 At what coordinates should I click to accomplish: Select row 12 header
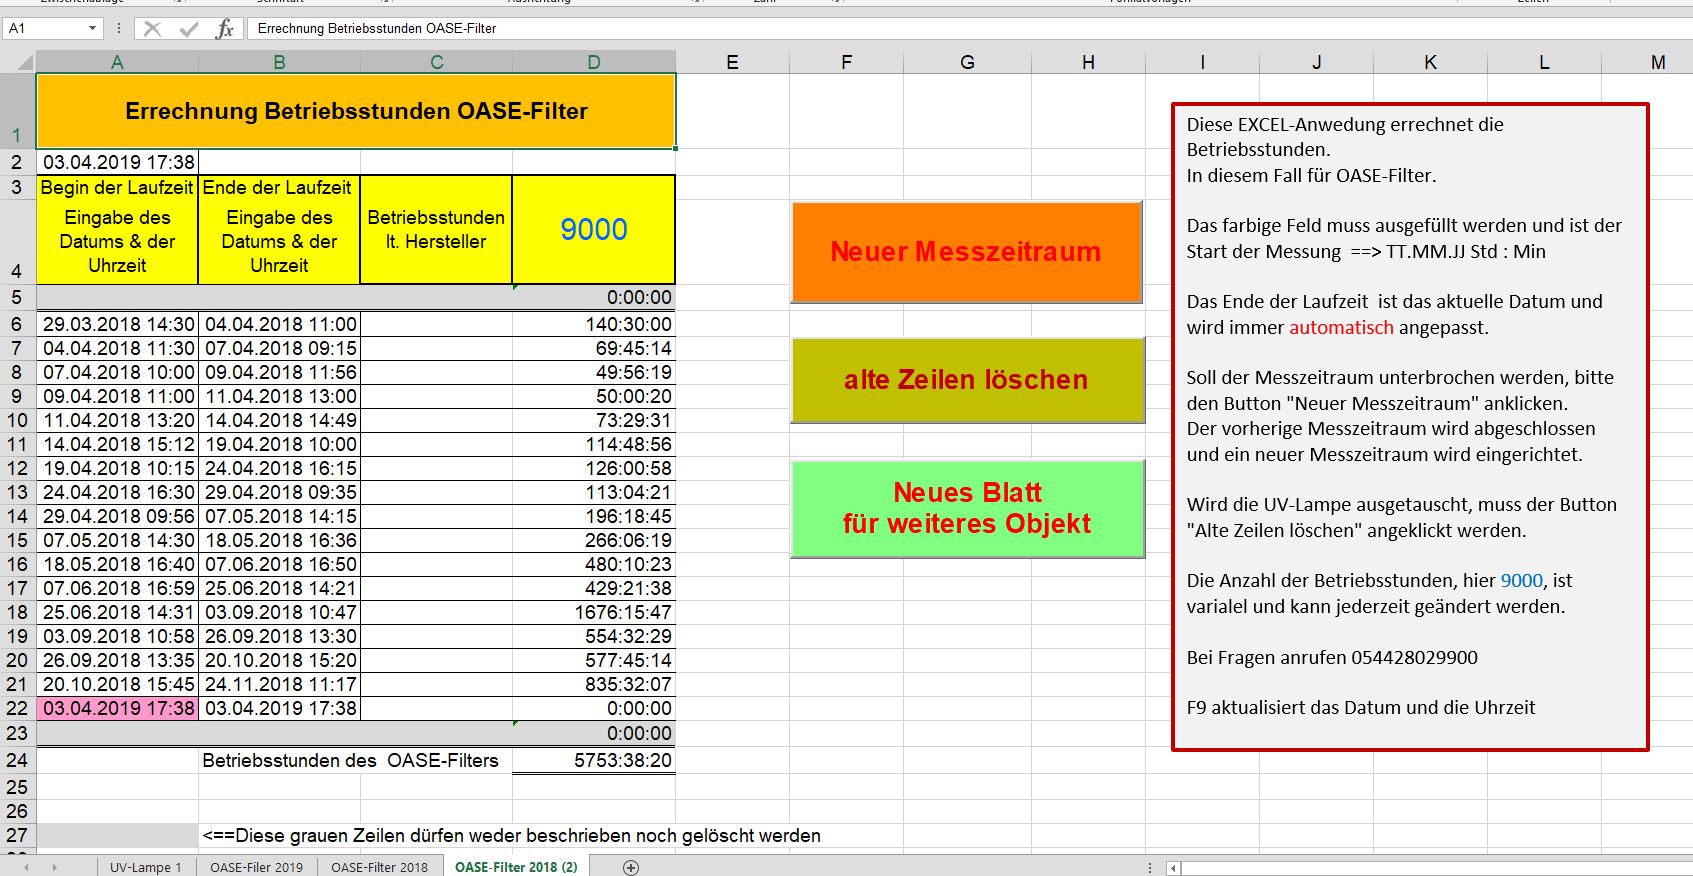(17, 468)
